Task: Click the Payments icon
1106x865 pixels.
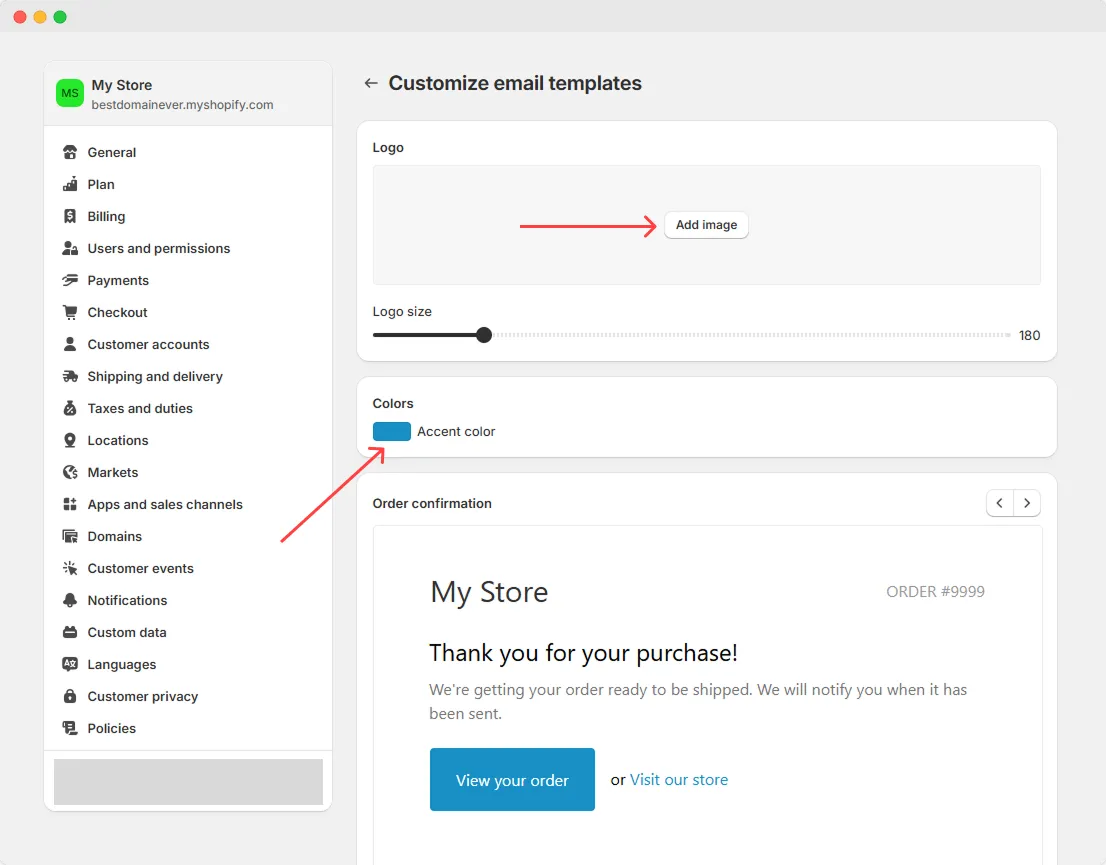Action: pos(70,280)
